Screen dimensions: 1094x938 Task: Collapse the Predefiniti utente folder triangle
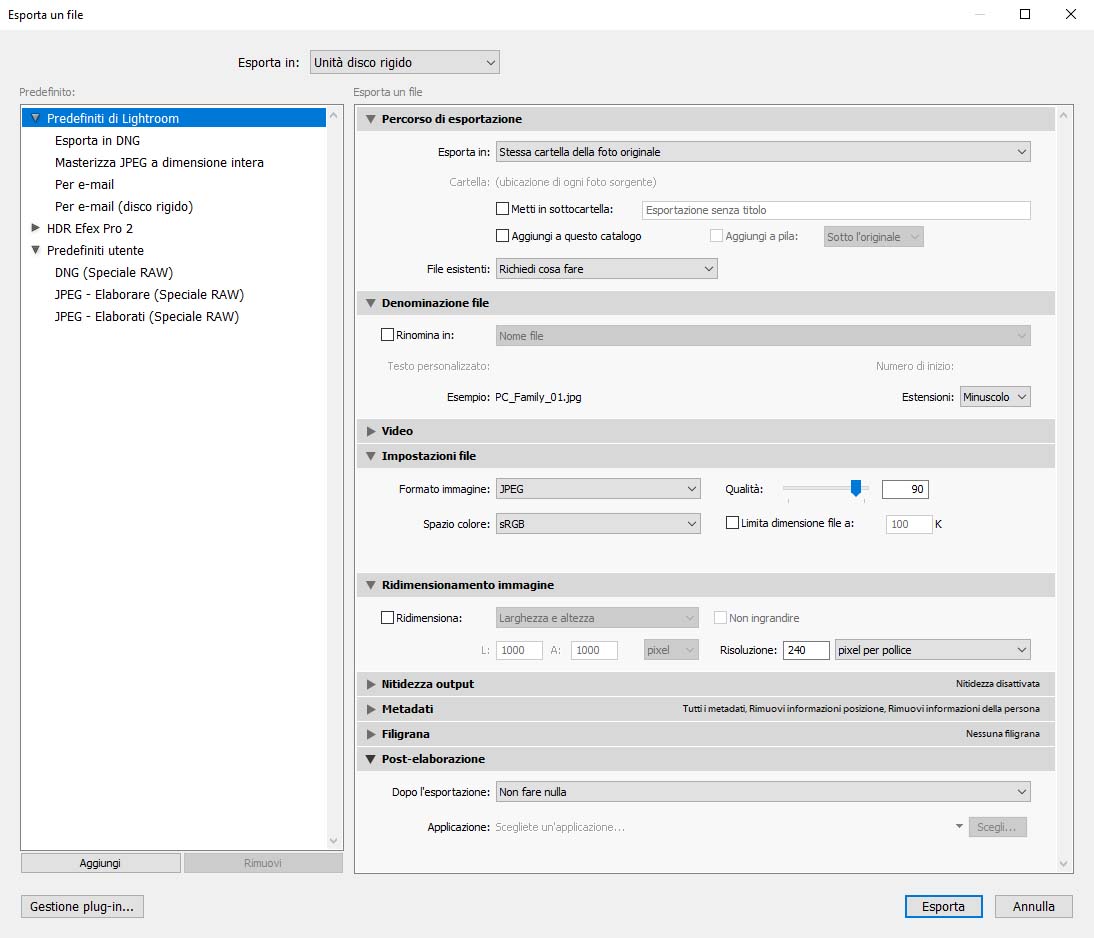coord(36,250)
